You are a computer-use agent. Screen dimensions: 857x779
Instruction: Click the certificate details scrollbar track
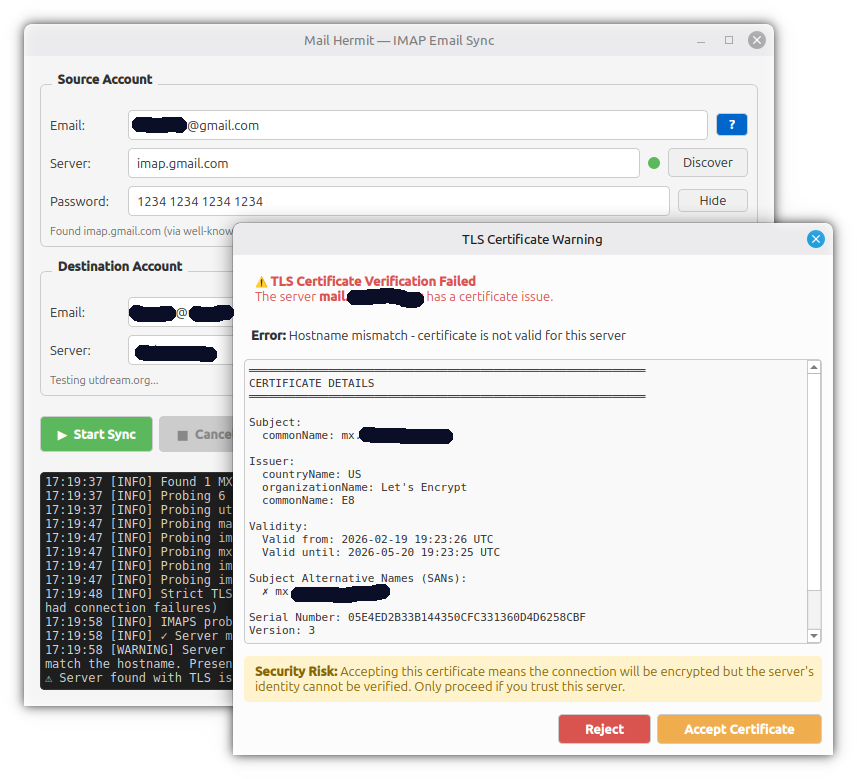814,610
